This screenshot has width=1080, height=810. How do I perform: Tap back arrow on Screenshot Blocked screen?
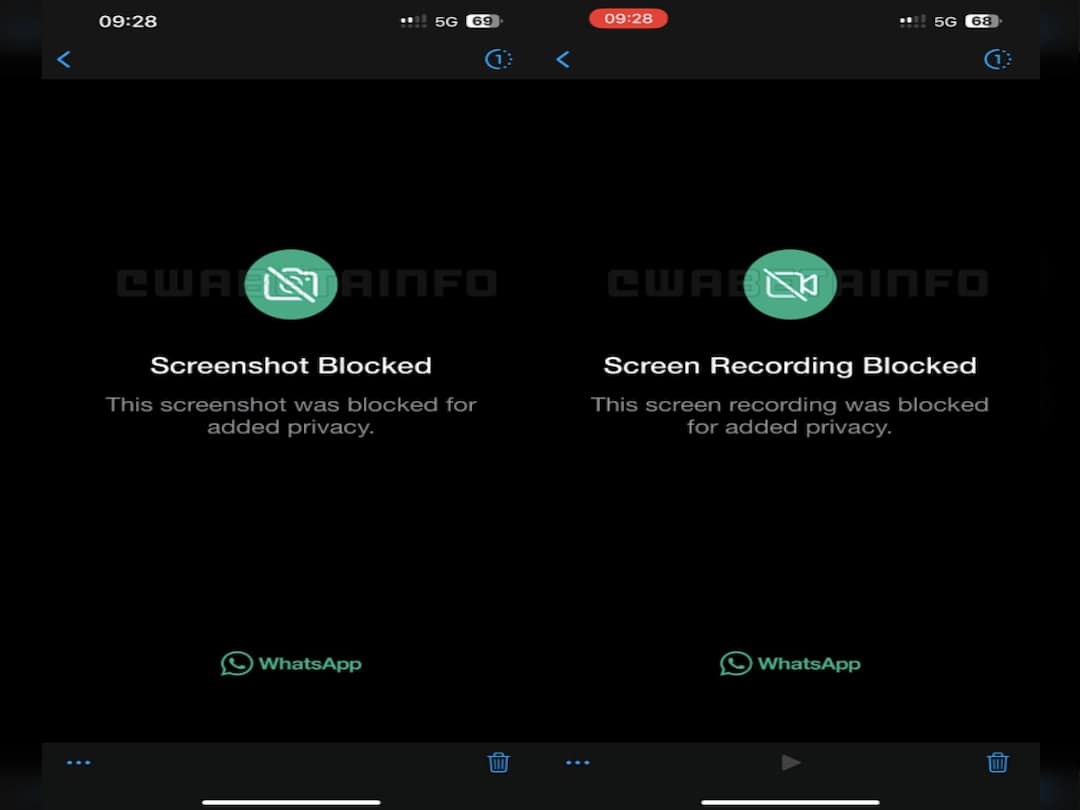click(64, 60)
